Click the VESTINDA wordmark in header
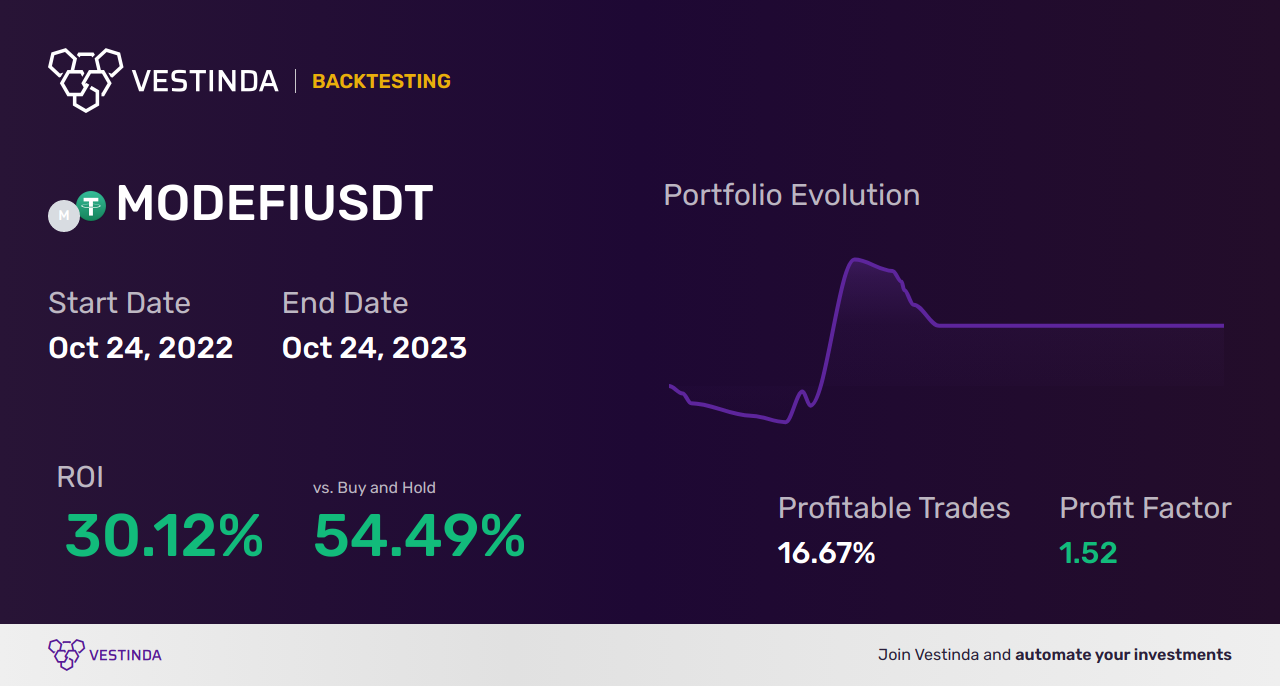The image size is (1280, 686). click(205, 81)
